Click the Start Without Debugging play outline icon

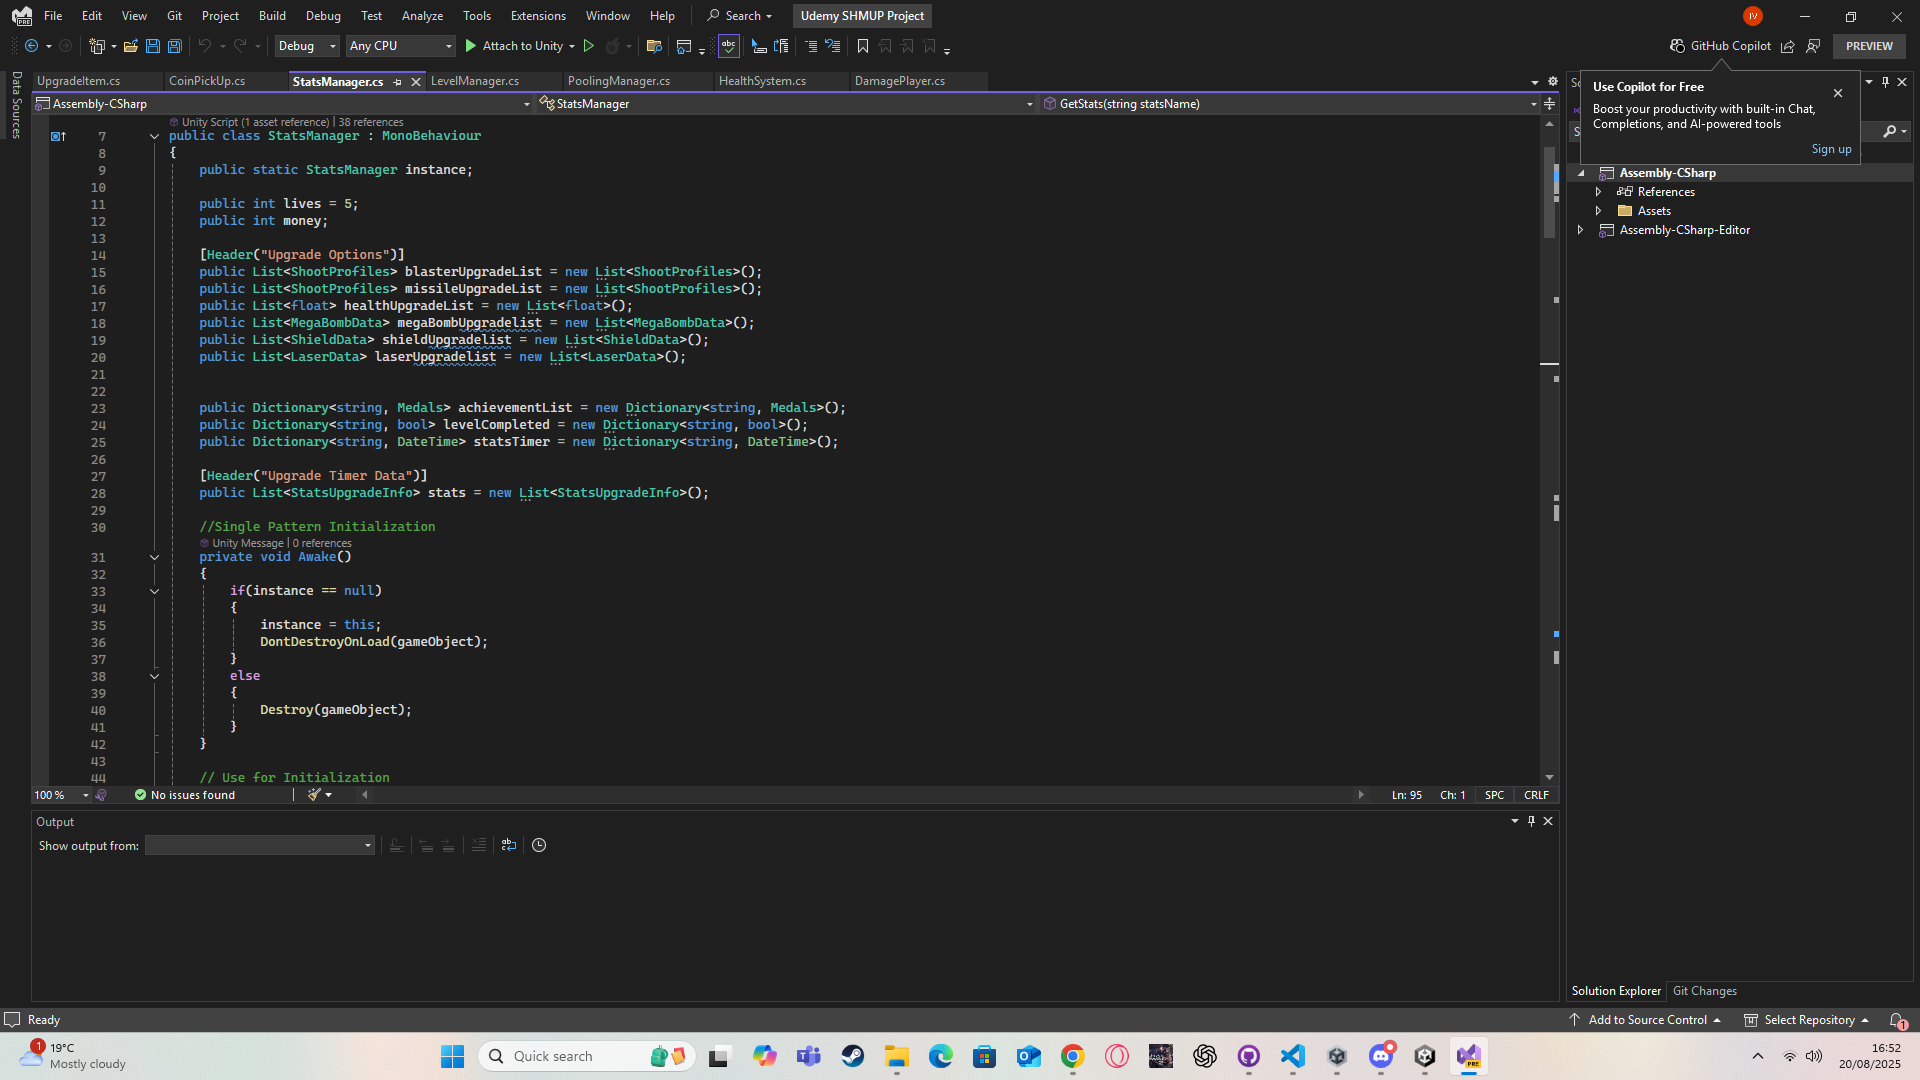589,46
